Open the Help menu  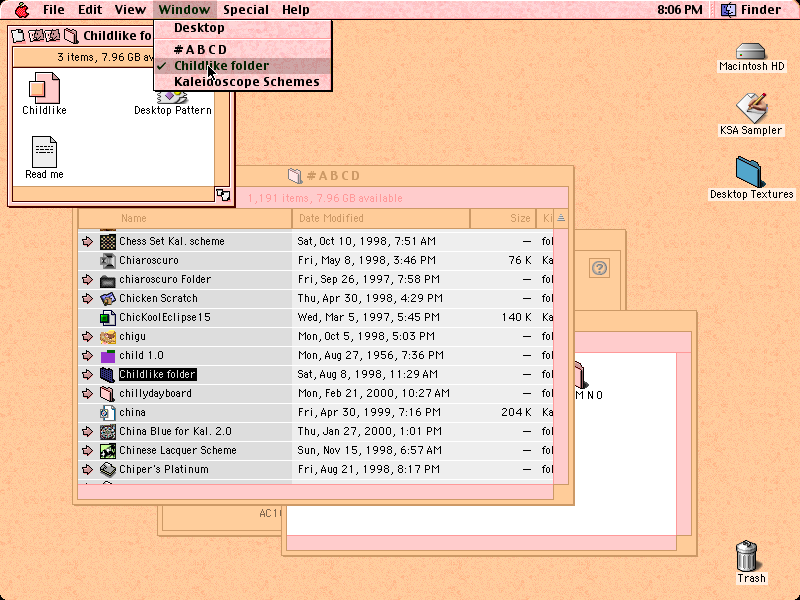tap(296, 10)
